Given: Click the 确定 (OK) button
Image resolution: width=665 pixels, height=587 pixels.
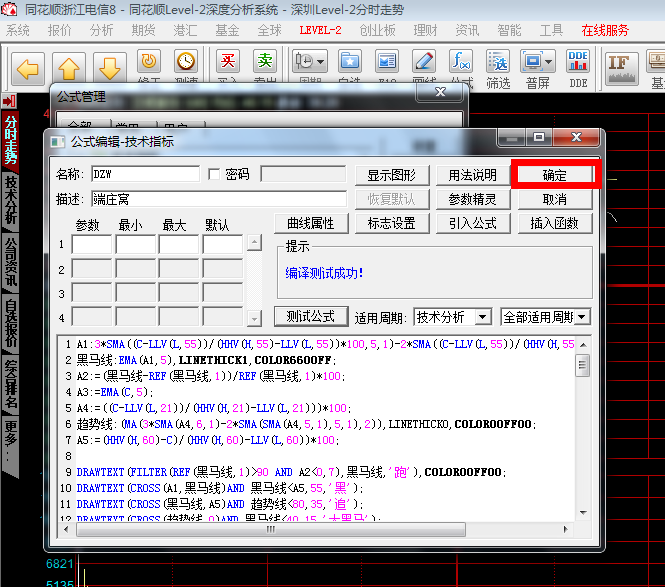Looking at the screenshot, I should [x=554, y=174].
